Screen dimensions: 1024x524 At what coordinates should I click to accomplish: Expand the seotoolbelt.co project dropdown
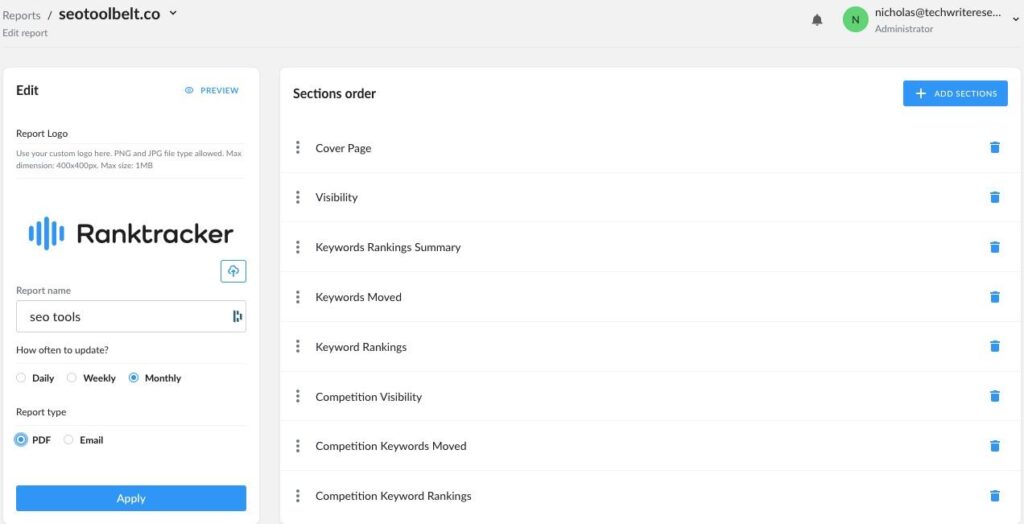pyautogui.click(x=173, y=14)
